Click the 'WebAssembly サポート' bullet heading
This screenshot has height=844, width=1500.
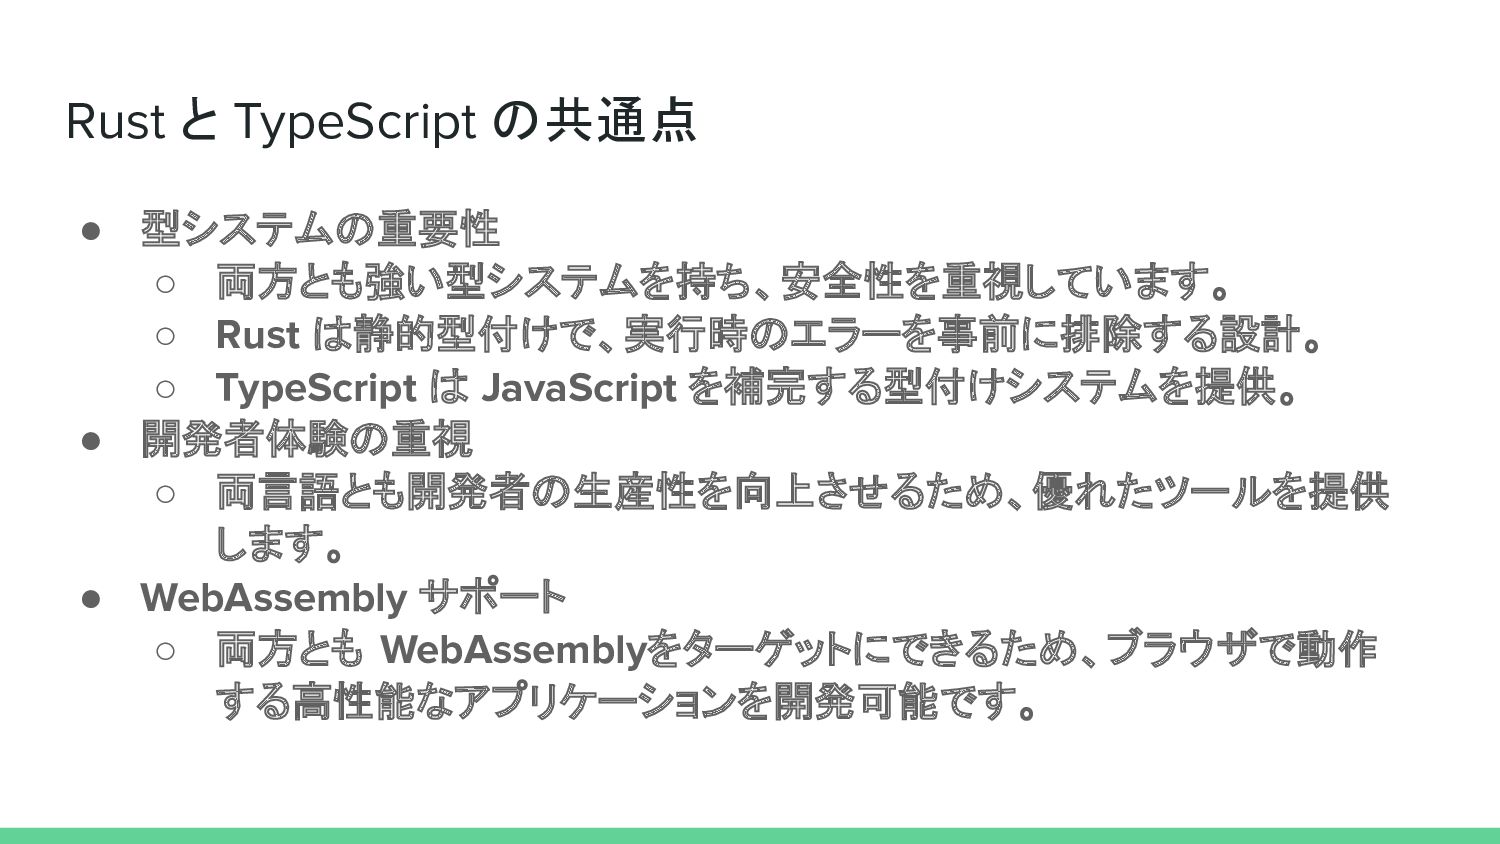353,598
